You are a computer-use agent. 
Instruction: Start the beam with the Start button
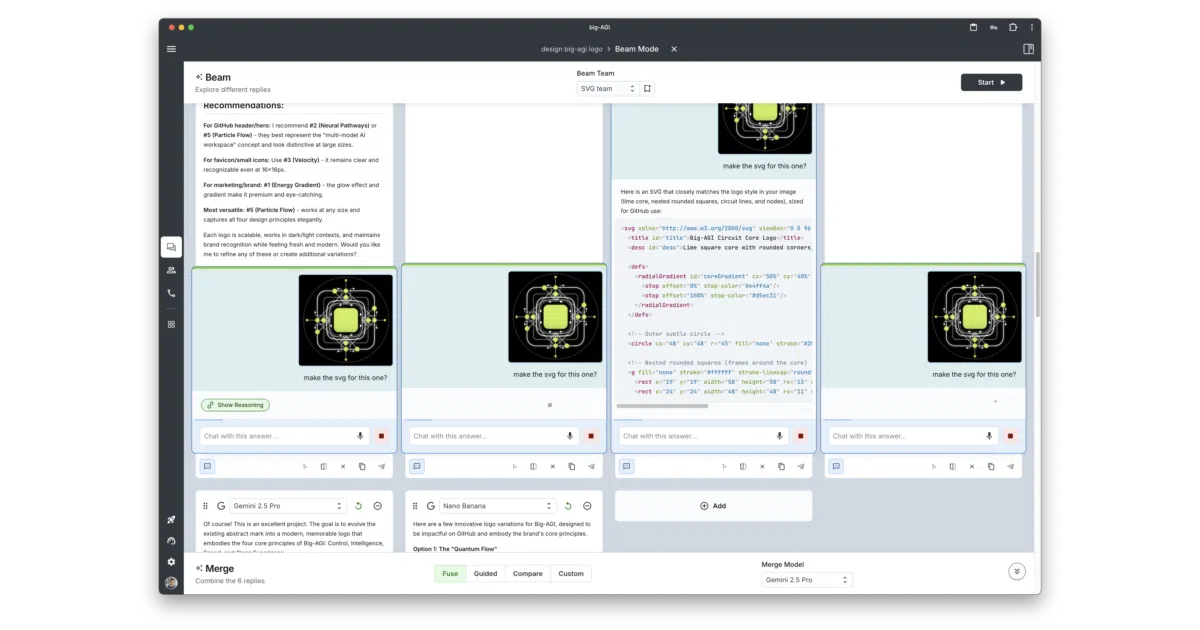(991, 82)
